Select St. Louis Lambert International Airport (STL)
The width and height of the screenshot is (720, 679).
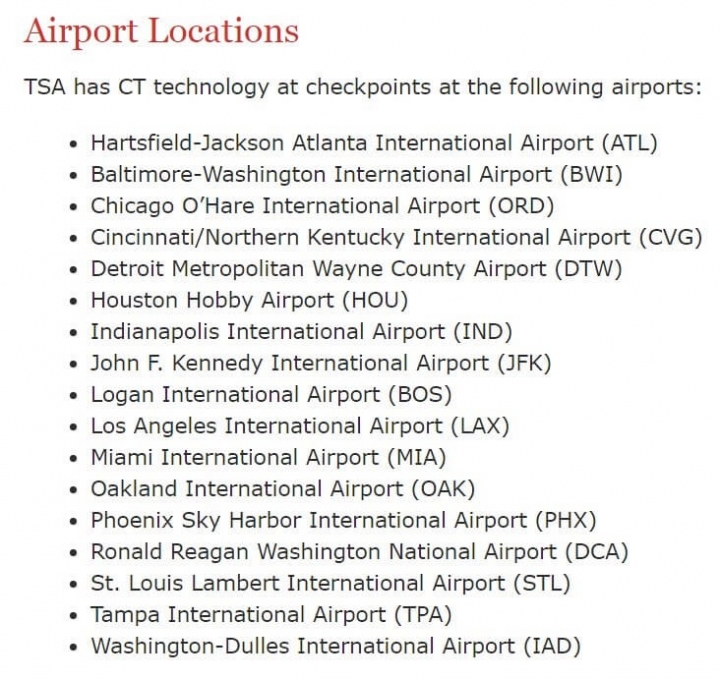(x=330, y=584)
